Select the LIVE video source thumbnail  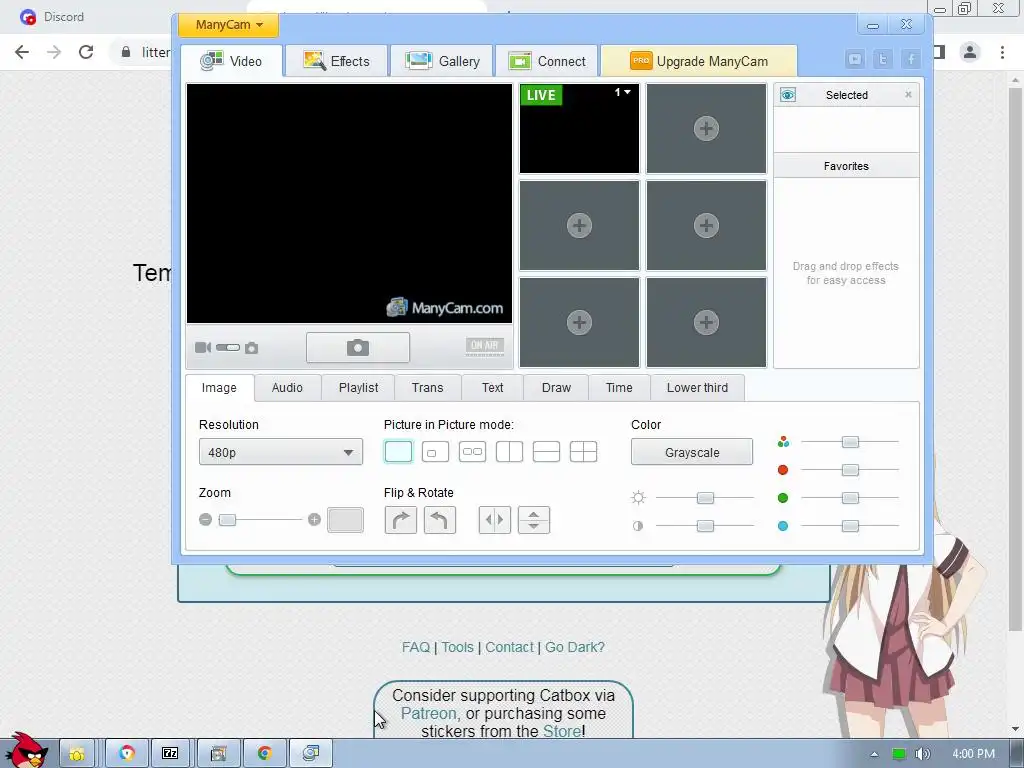click(579, 129)
